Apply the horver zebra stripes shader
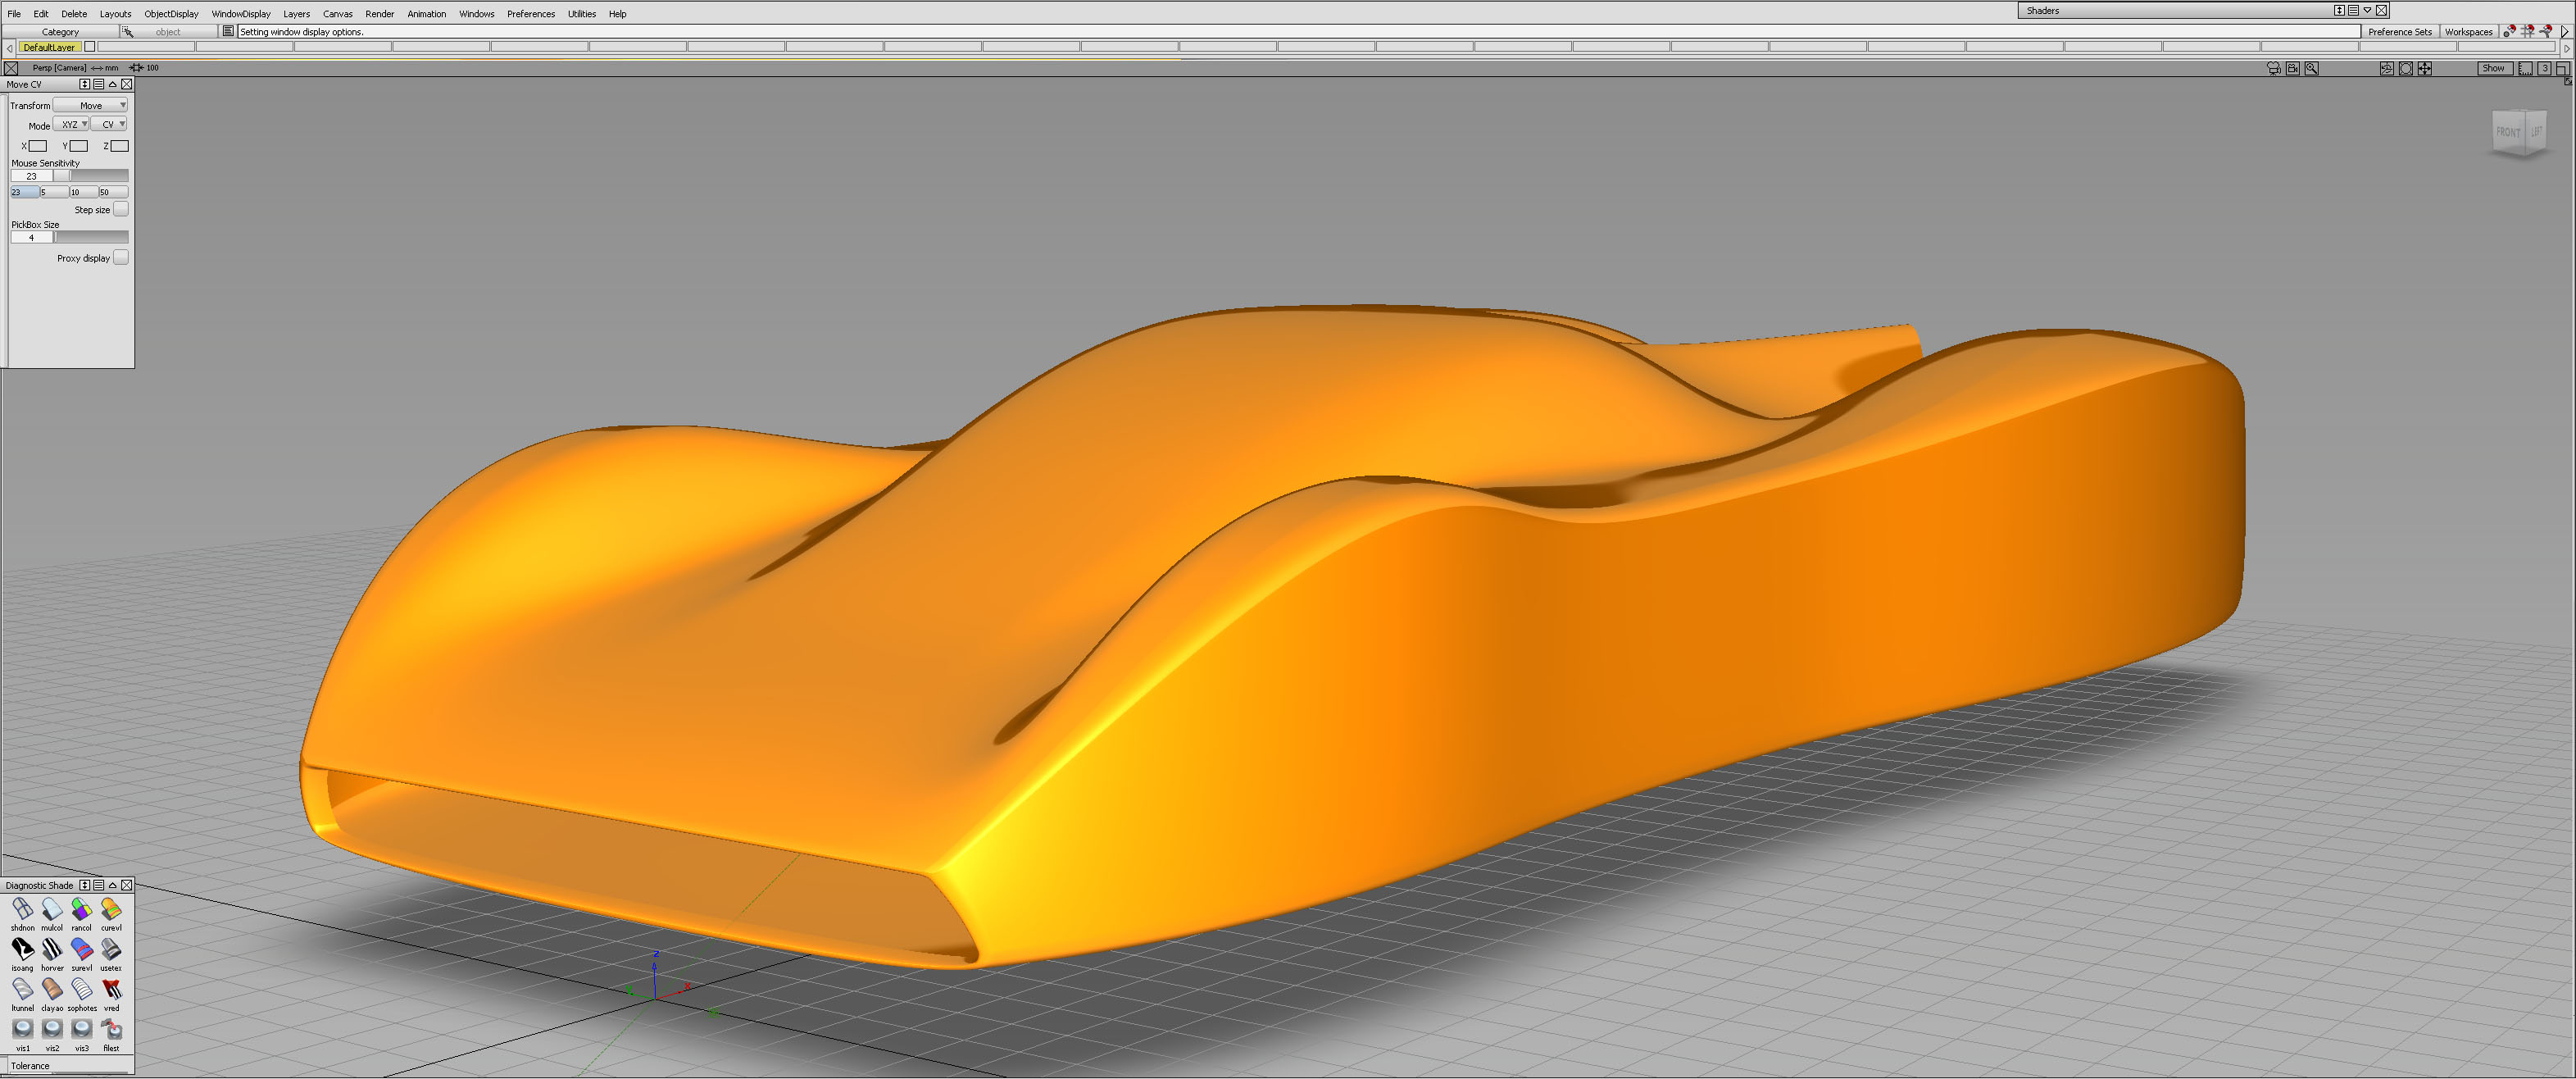The width and height of the screenshot is (2576, 1079). (52, 949)
